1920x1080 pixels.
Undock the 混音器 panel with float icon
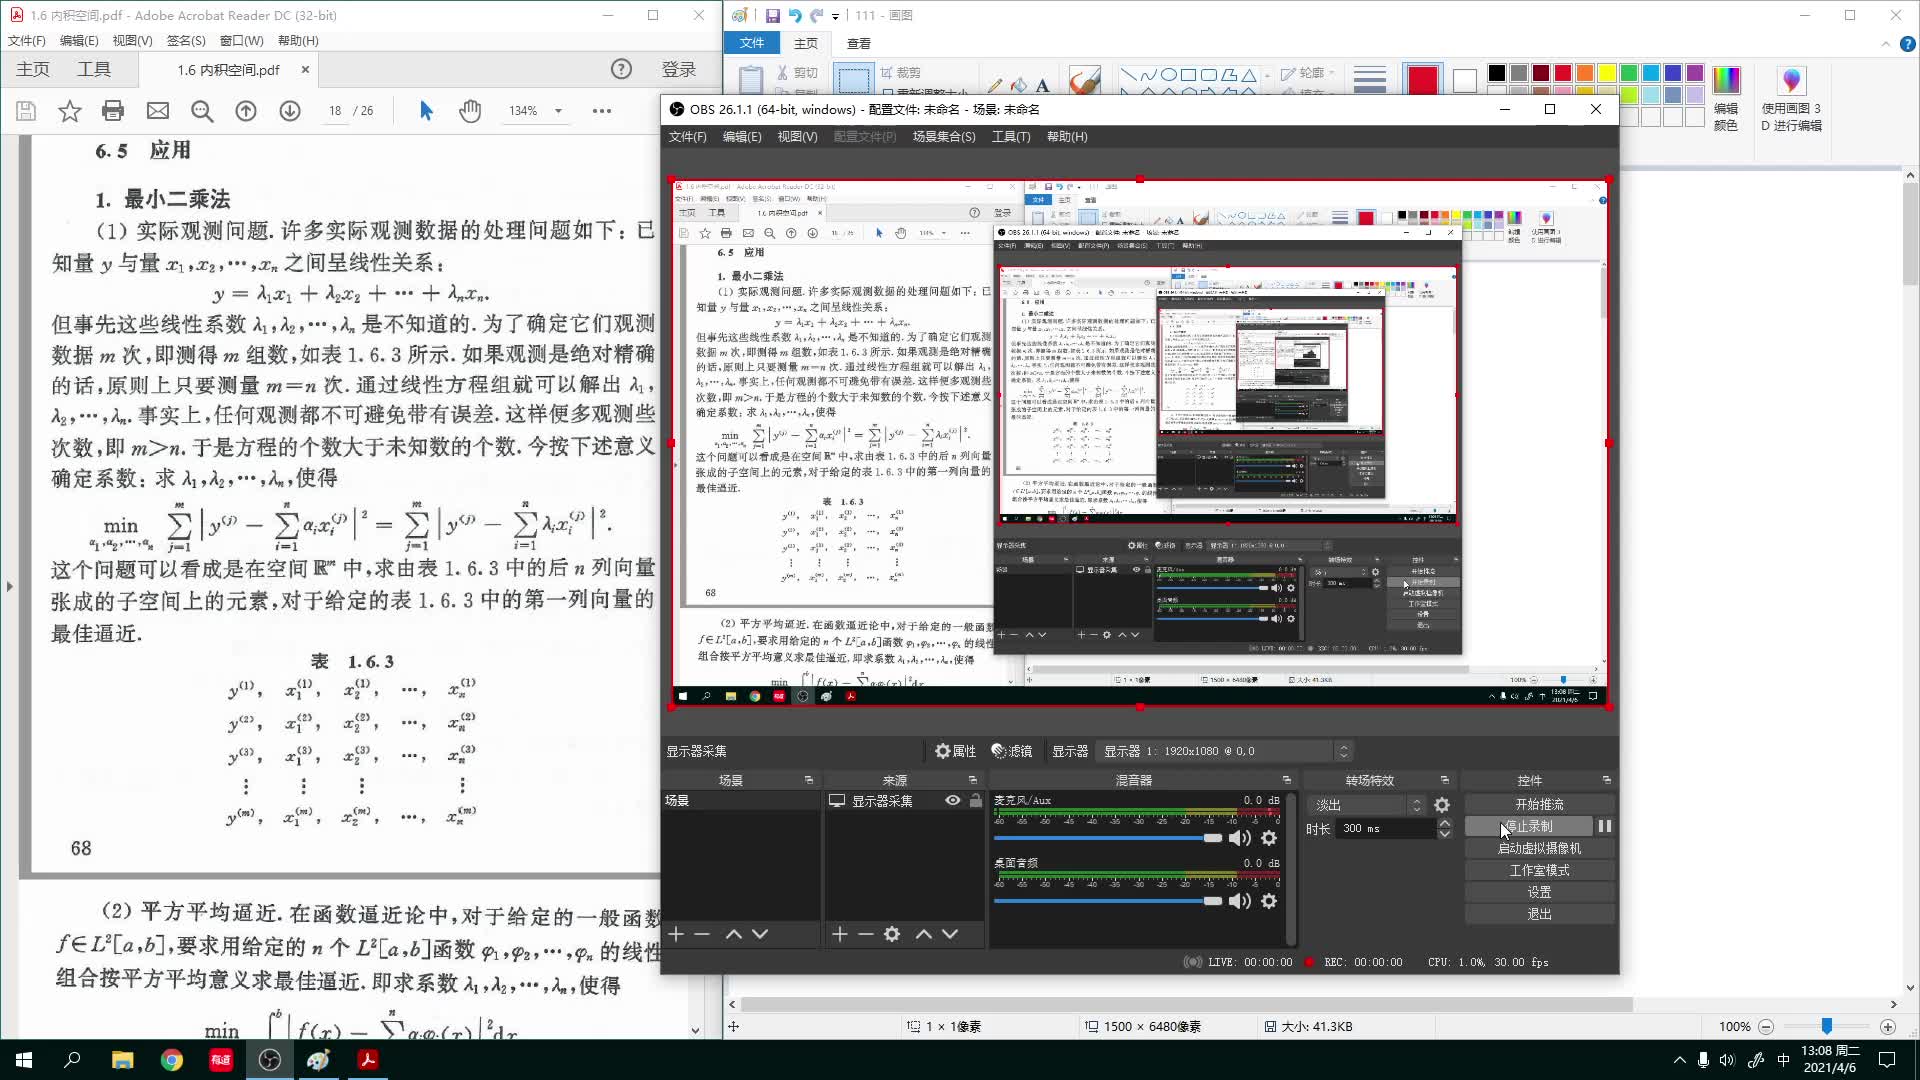(1286, 780)
